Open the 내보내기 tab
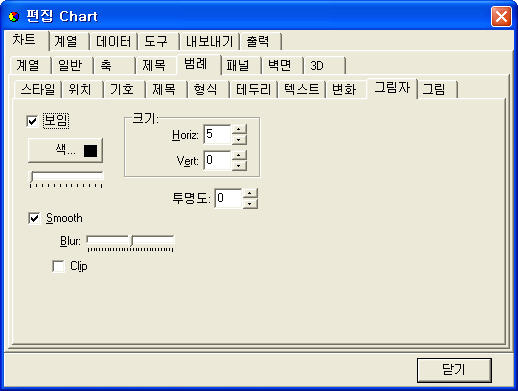The width and height of the screenshot is (518, 391). click(209, 42)
